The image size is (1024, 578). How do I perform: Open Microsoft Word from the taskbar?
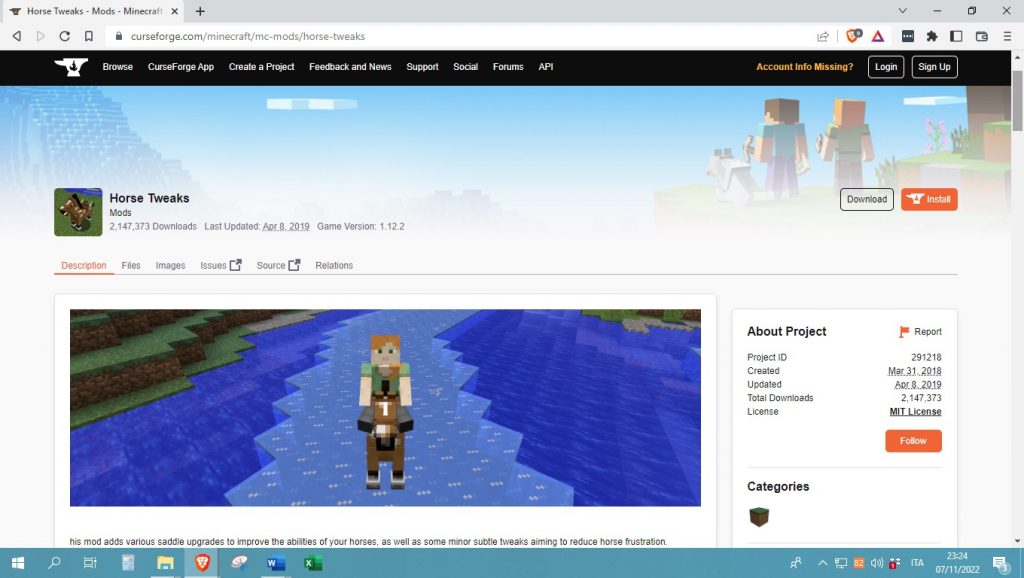pos(275,563)
